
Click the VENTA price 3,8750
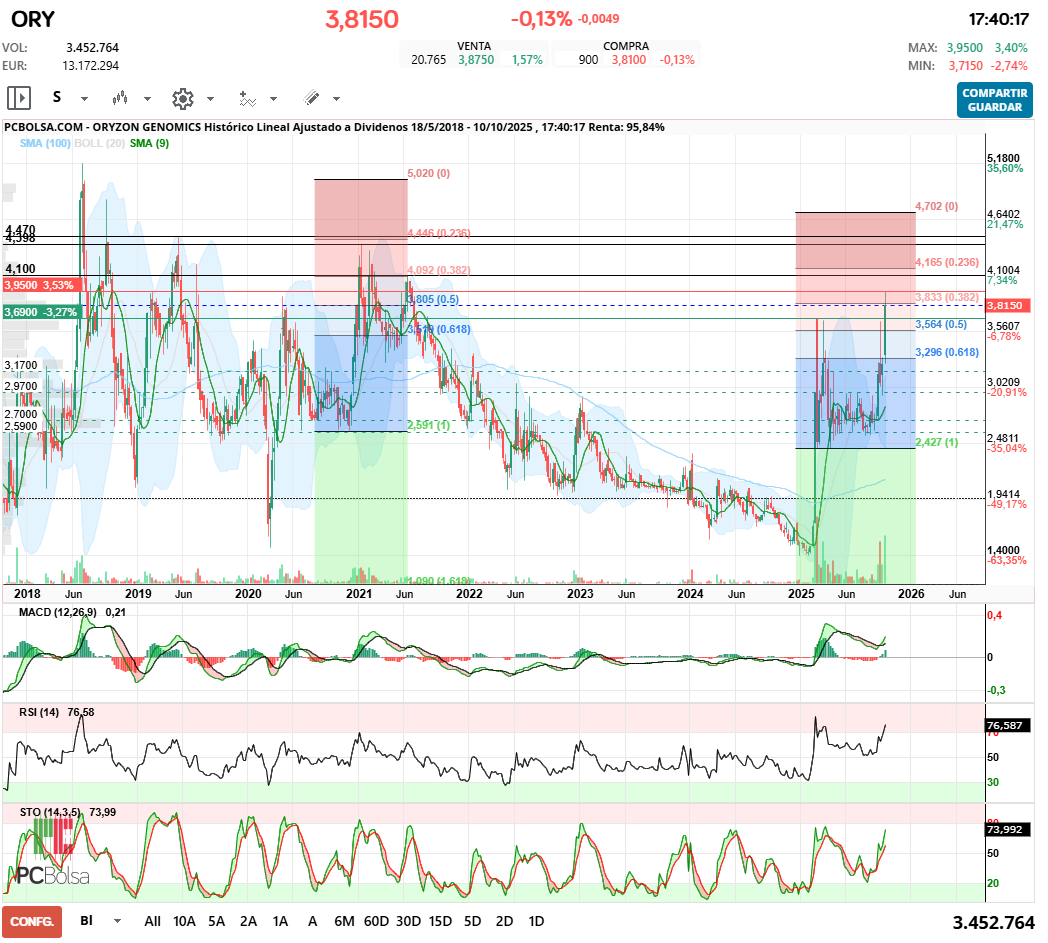tap(476, 59)
